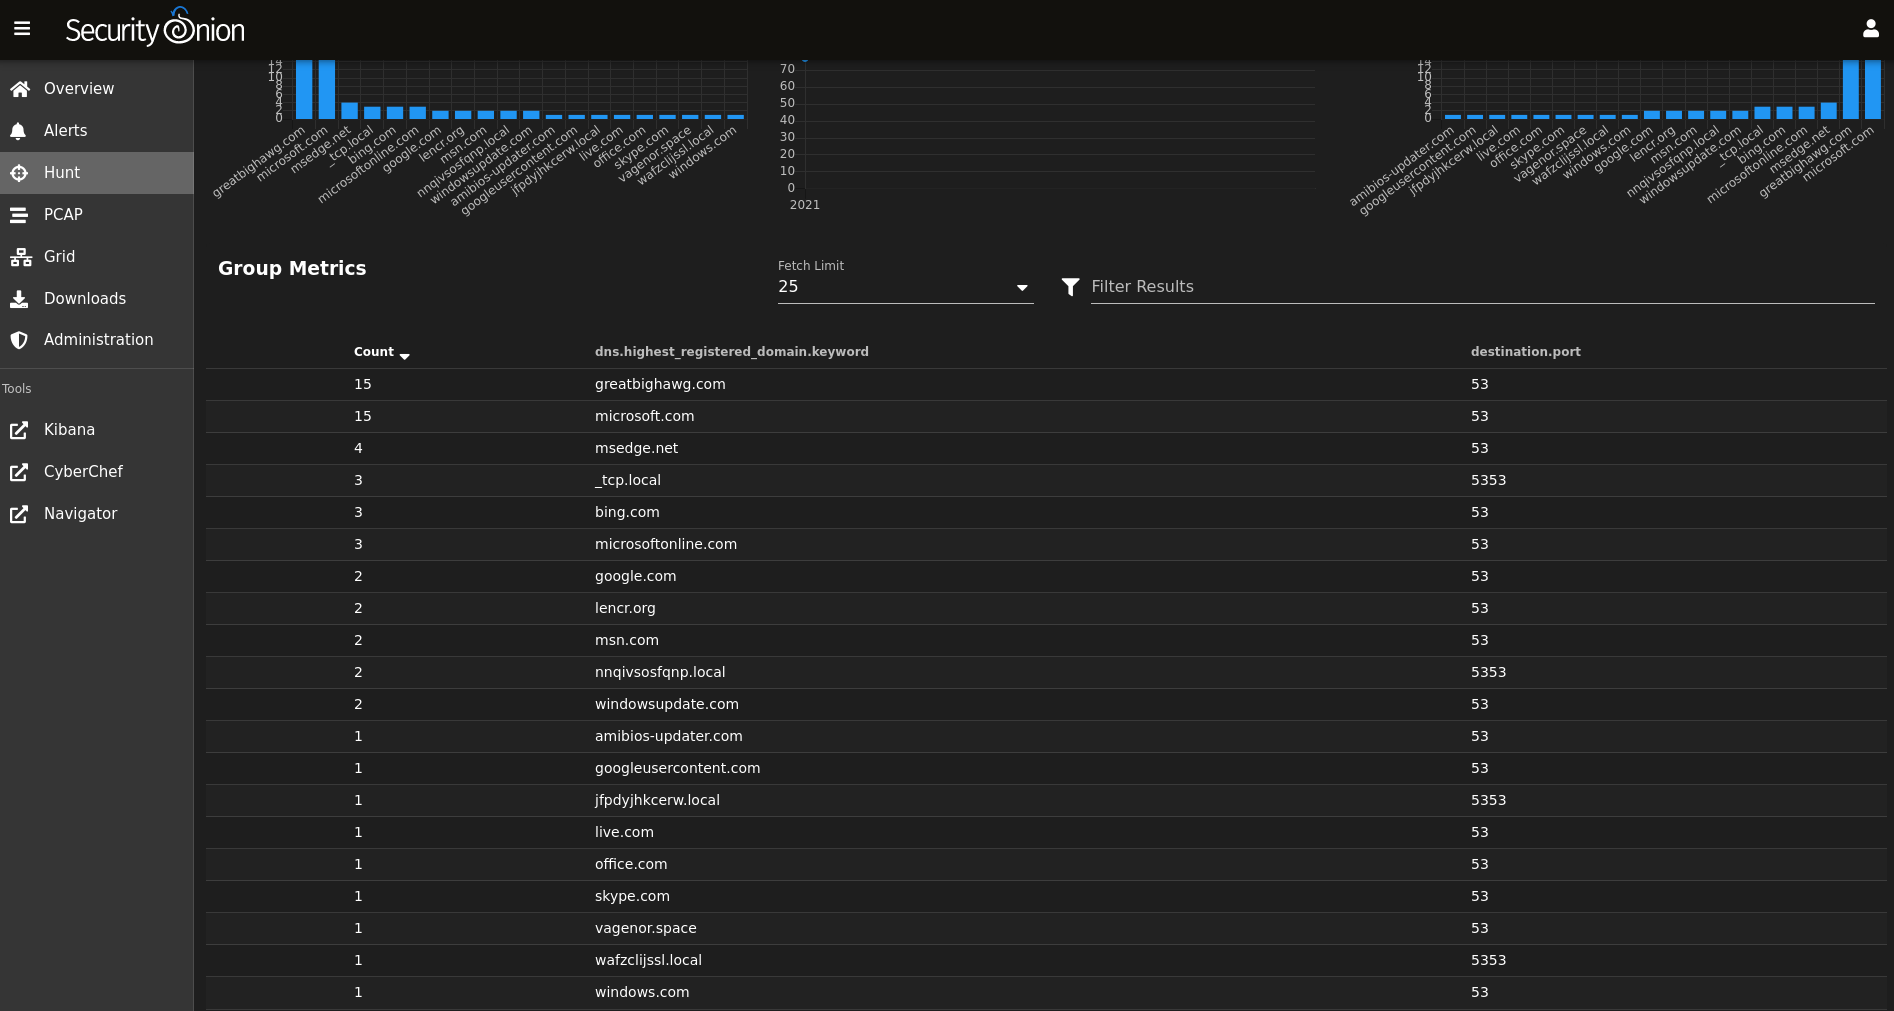The height and width of the screenshot is (1011, 1894).
Task: Click the msn.com domain cell
Action: pos(627,640)
